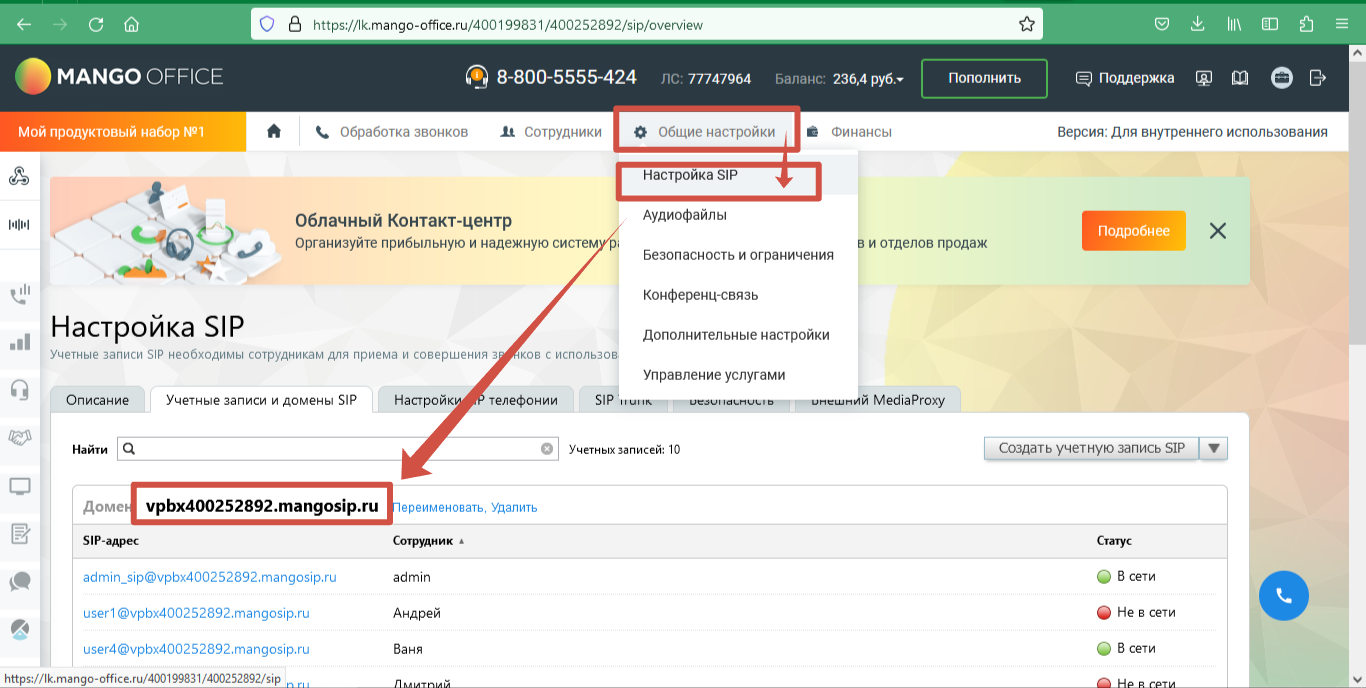This screenshot has height=688, width=1366.
Task: Click the Переименовать link
Action: [439, 507]
